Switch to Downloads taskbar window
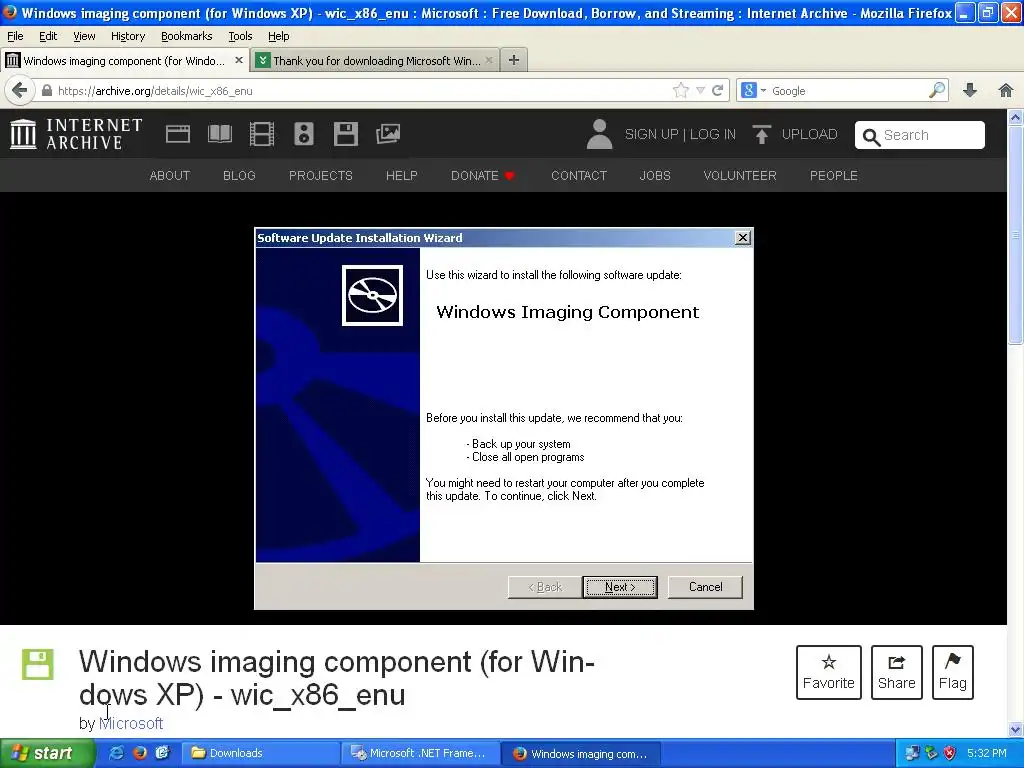The width and height of the screenshot is (1024, 768). [260, 753]
